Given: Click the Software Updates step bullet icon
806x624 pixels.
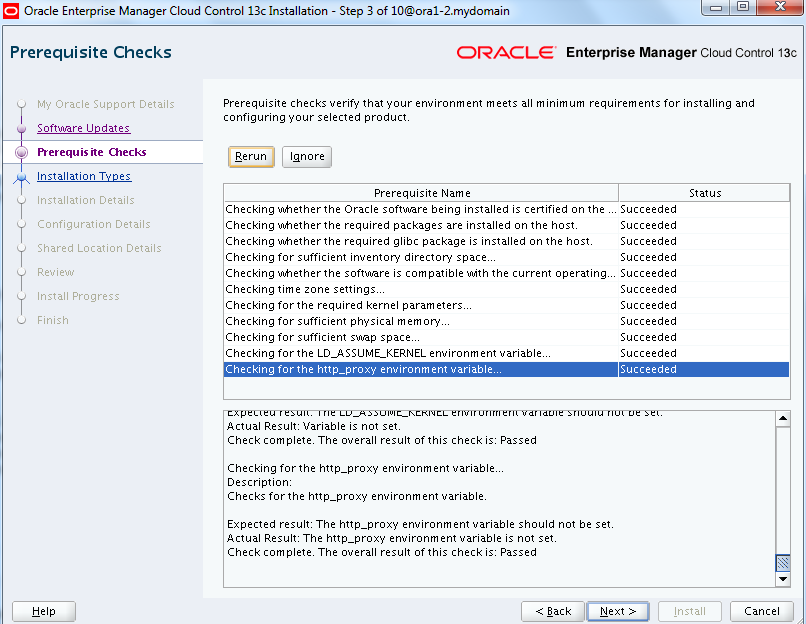Looking at the screenshot, I should (x=21, y=129).
